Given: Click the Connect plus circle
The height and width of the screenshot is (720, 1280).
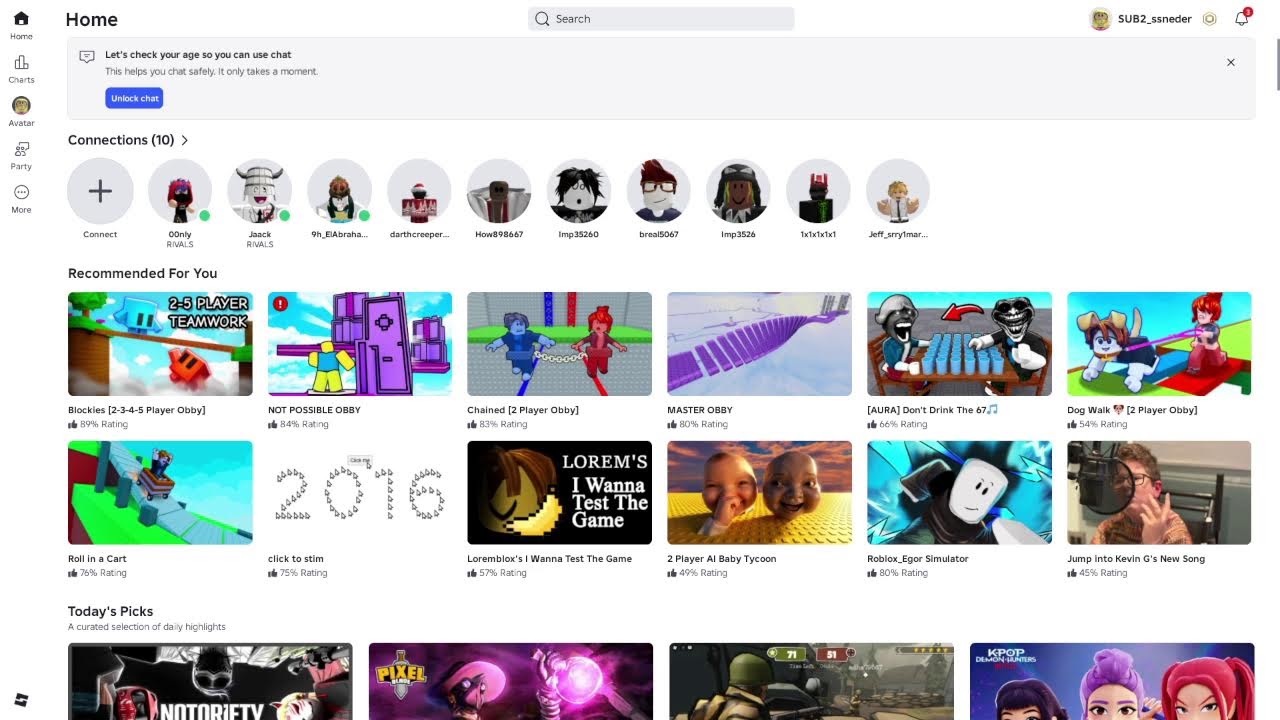Looking at the screenshot, I should coord(100,191).
